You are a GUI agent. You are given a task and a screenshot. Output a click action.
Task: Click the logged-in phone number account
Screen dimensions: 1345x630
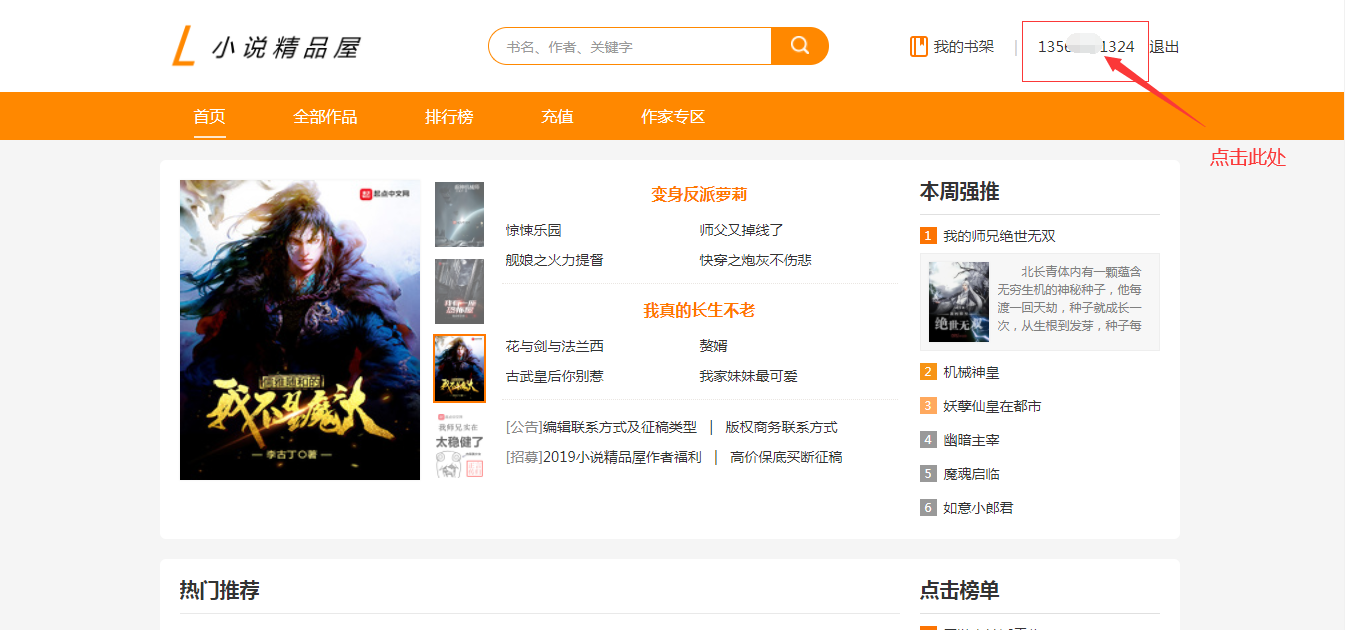(1085, 47)
